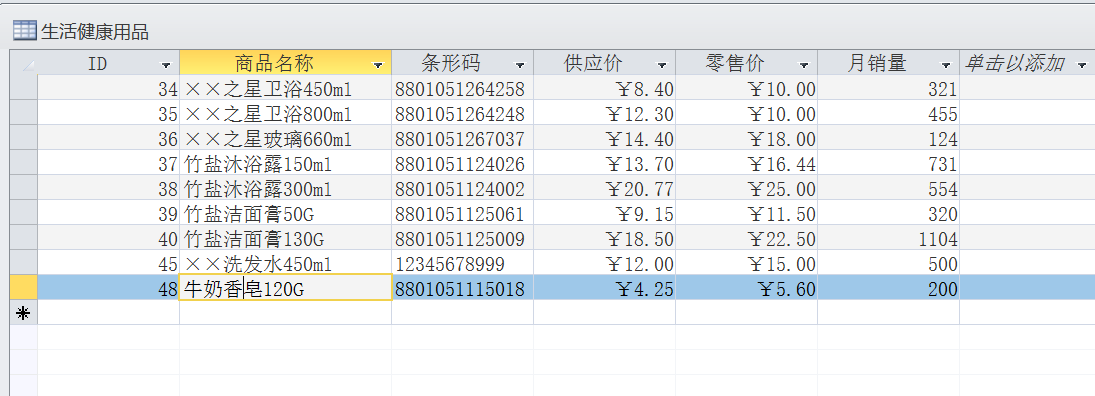Click barcode 8801051124026
Screen dimensions: 1095x396
click(462, 163)
